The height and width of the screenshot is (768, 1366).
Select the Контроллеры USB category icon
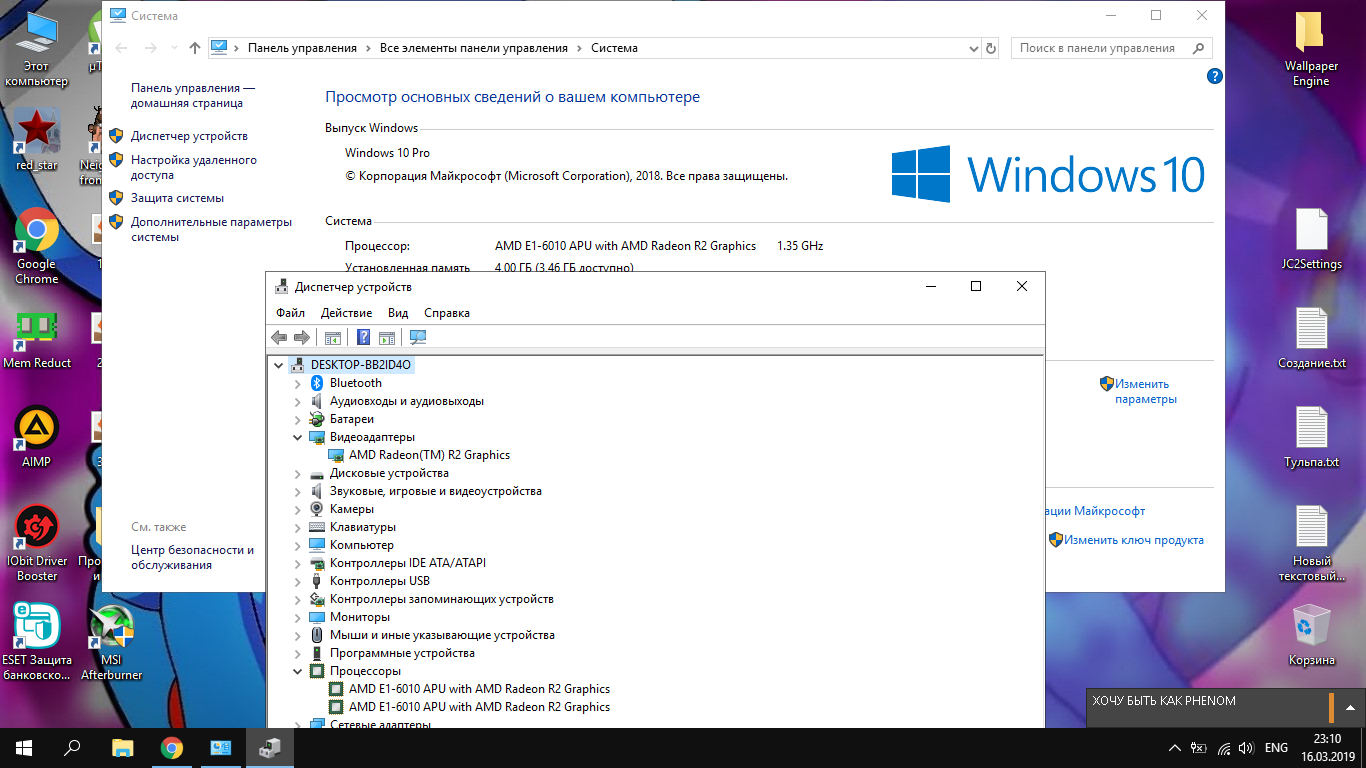tap(317, 581)
